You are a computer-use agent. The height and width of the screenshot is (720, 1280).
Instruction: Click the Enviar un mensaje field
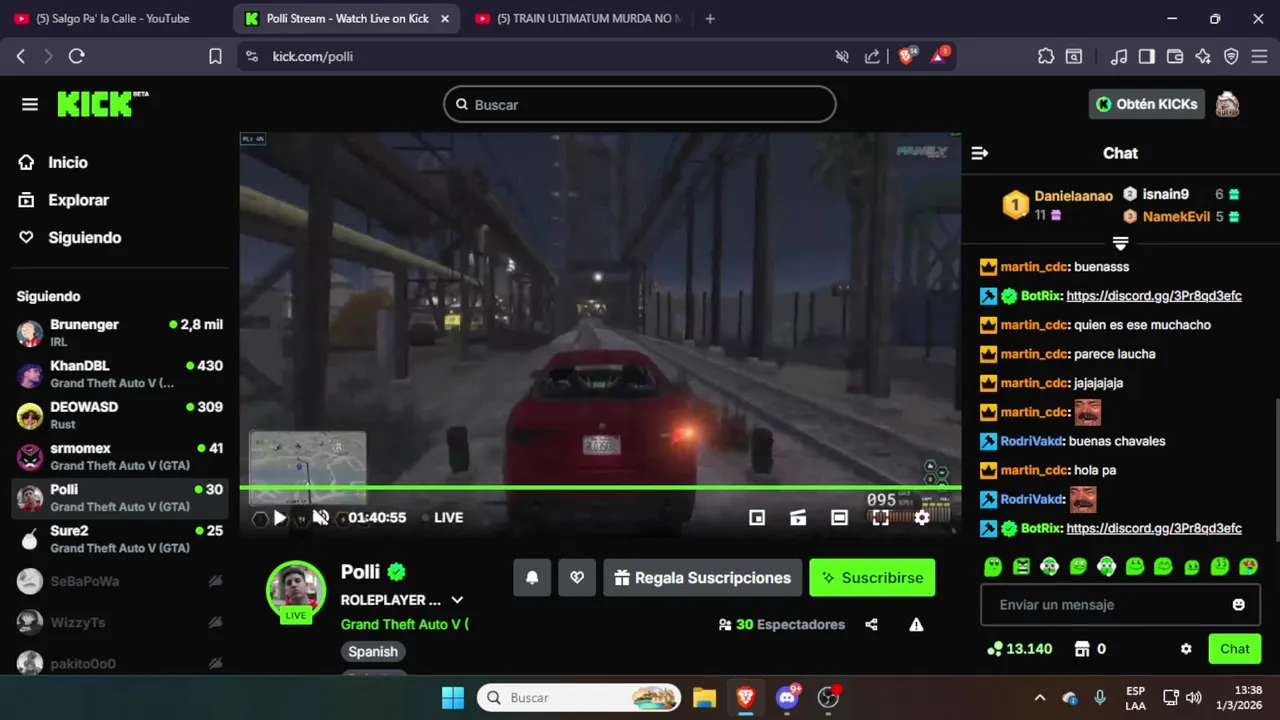pos(1120,605)
